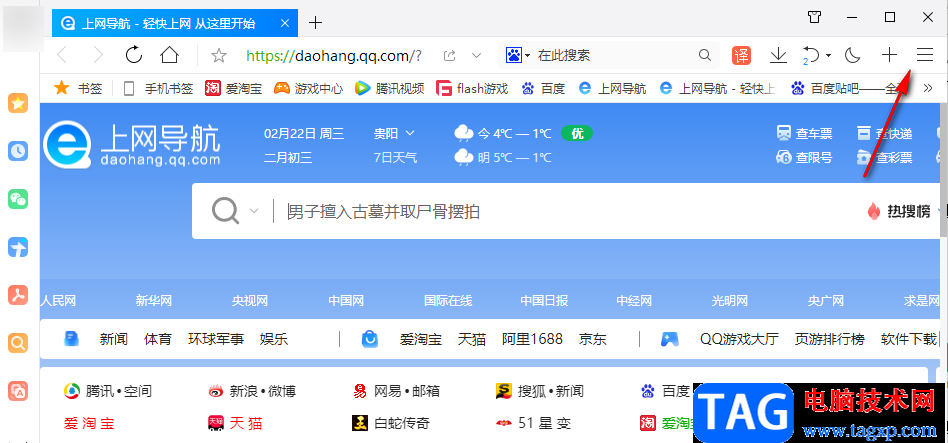The height and width of the screenshot is (443, 948).
Task: Bookmark this page with the star icon
Action: [218, 56]
